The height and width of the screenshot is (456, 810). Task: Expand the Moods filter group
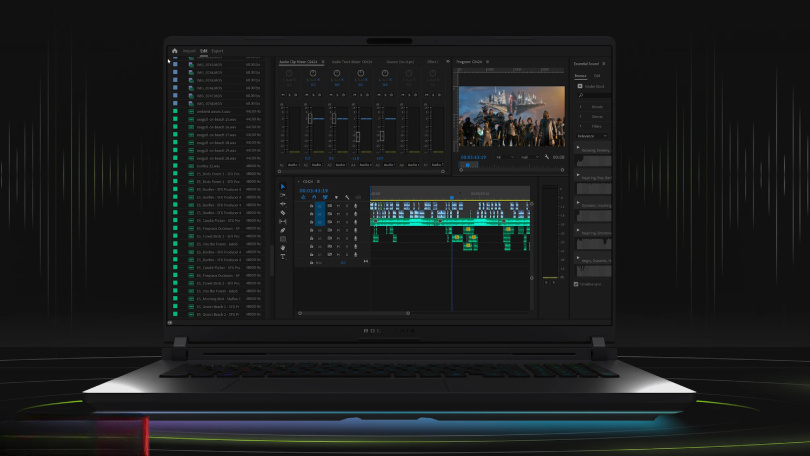[x=580, y=106]
